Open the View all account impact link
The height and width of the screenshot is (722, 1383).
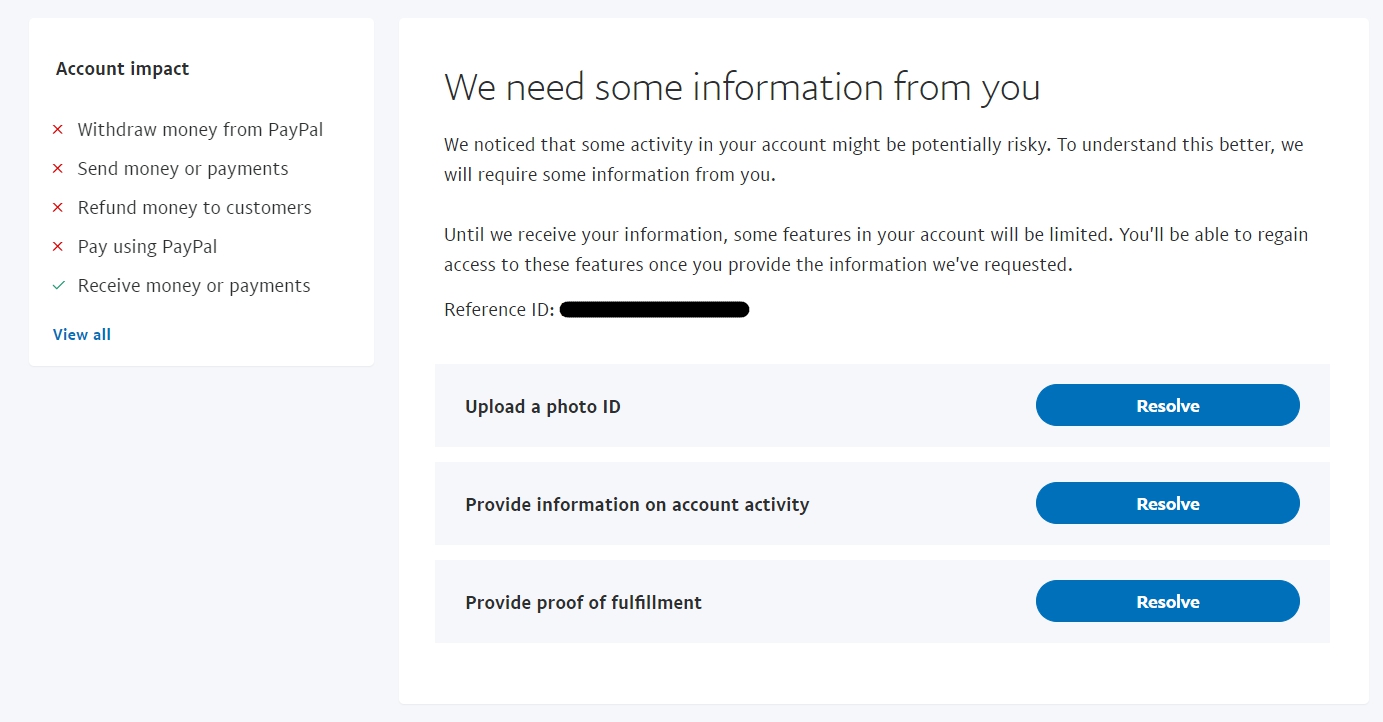pyautogui.click(x=82, y=335)
